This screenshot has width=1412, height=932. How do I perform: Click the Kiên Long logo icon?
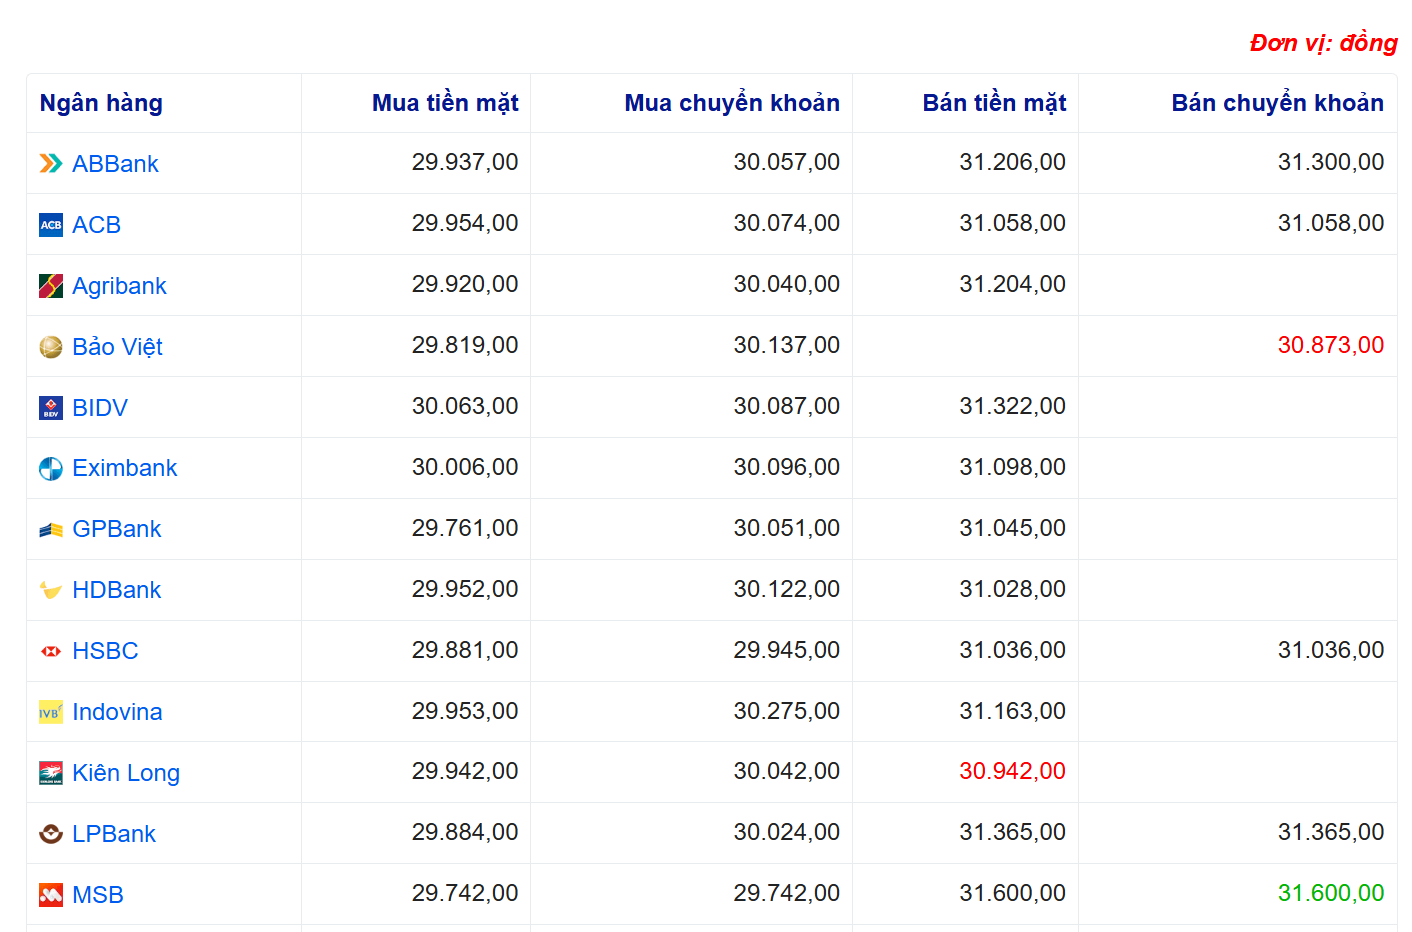[51, 773]
